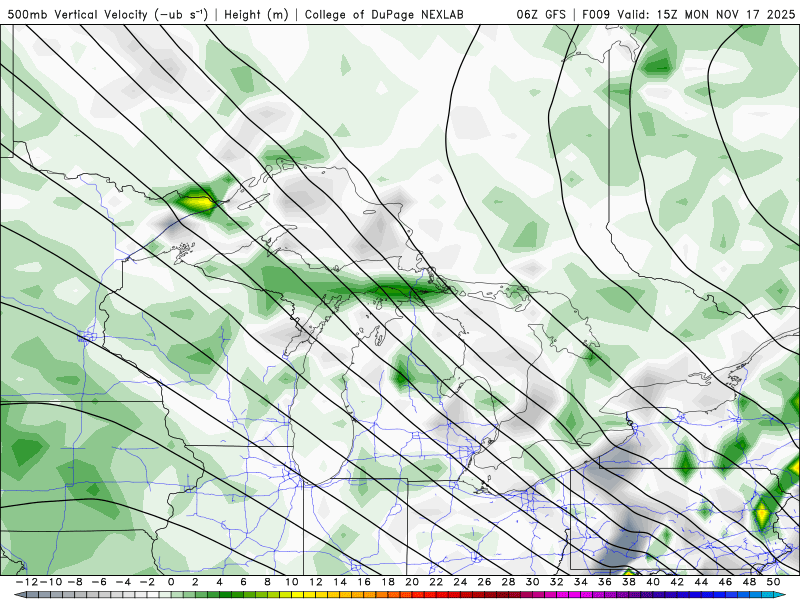Click the '46' value on the color scale

click(x=725, y=582)
